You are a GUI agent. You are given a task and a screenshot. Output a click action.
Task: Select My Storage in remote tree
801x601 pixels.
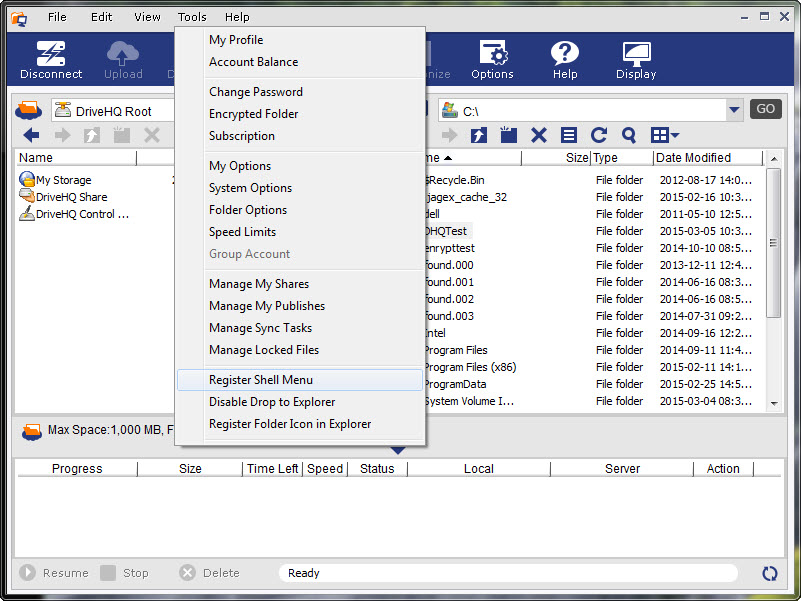click(x=63, y=180)
